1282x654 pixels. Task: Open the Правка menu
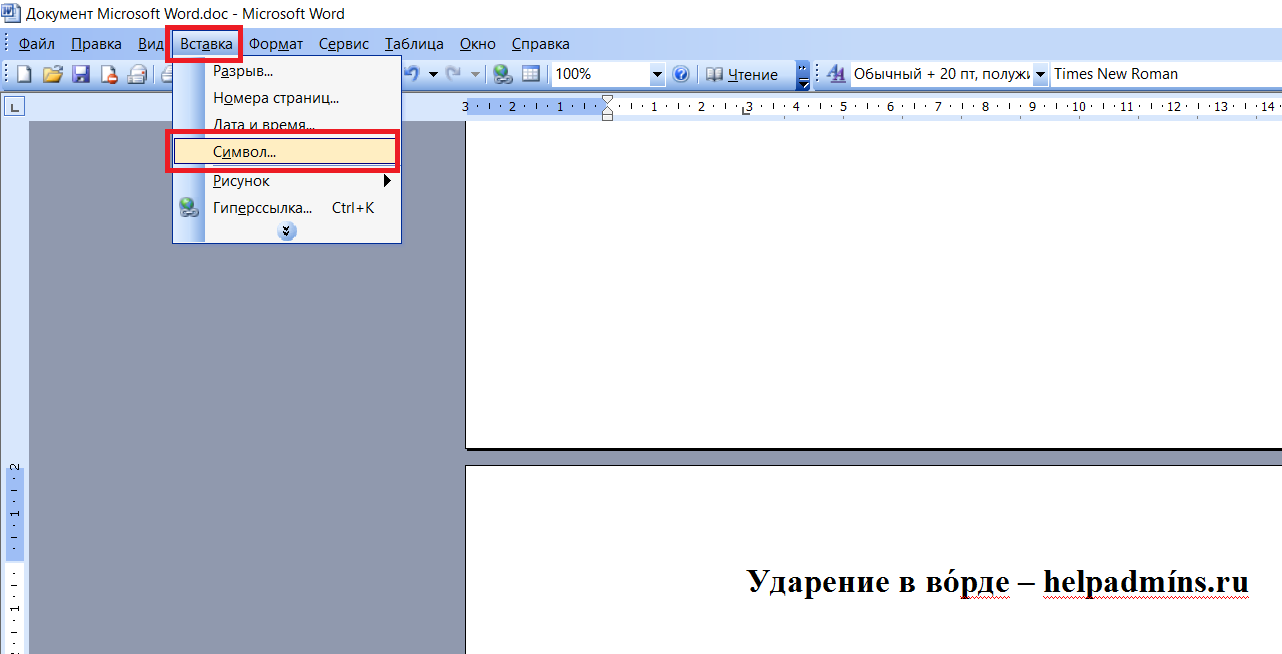[x=97, y=44]
